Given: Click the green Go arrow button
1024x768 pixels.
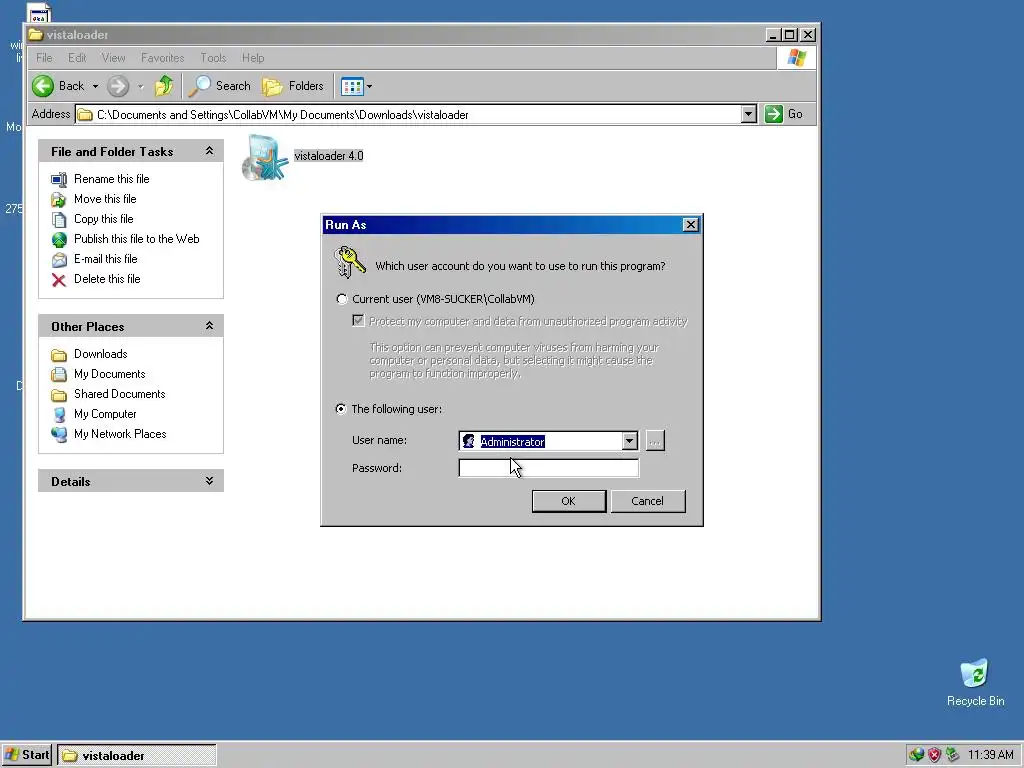Looking at the screenshot, I should [x=774, y=114].
